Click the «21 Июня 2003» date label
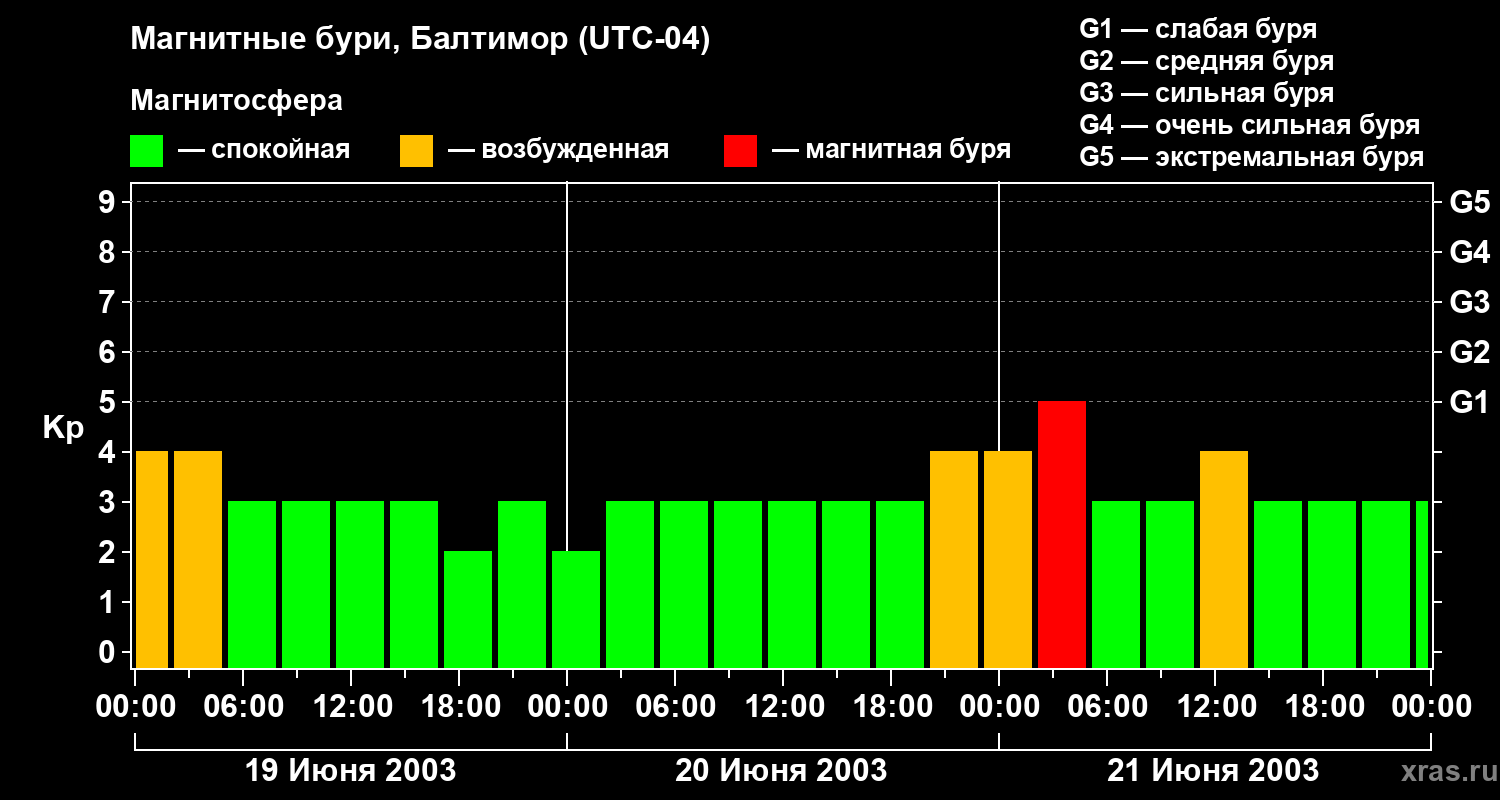 (1213, 771)
